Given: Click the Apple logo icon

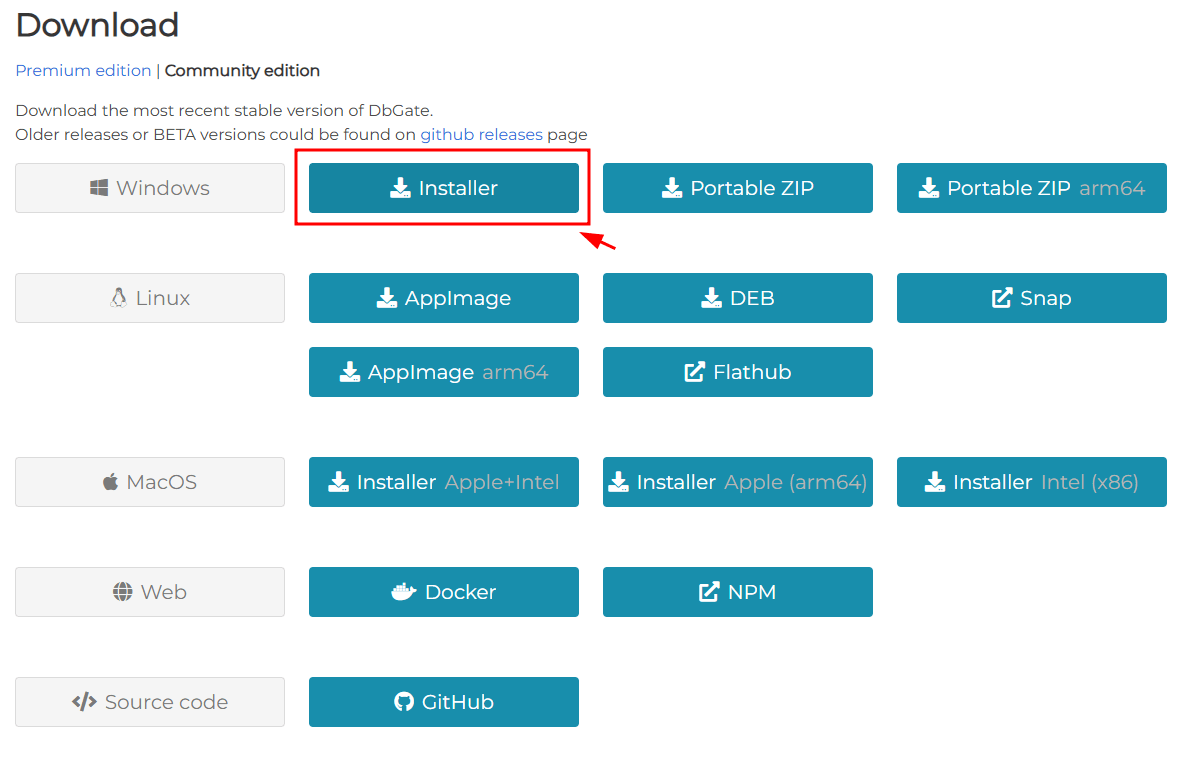Looking at the screenshot, I should [x=110, y=482].
